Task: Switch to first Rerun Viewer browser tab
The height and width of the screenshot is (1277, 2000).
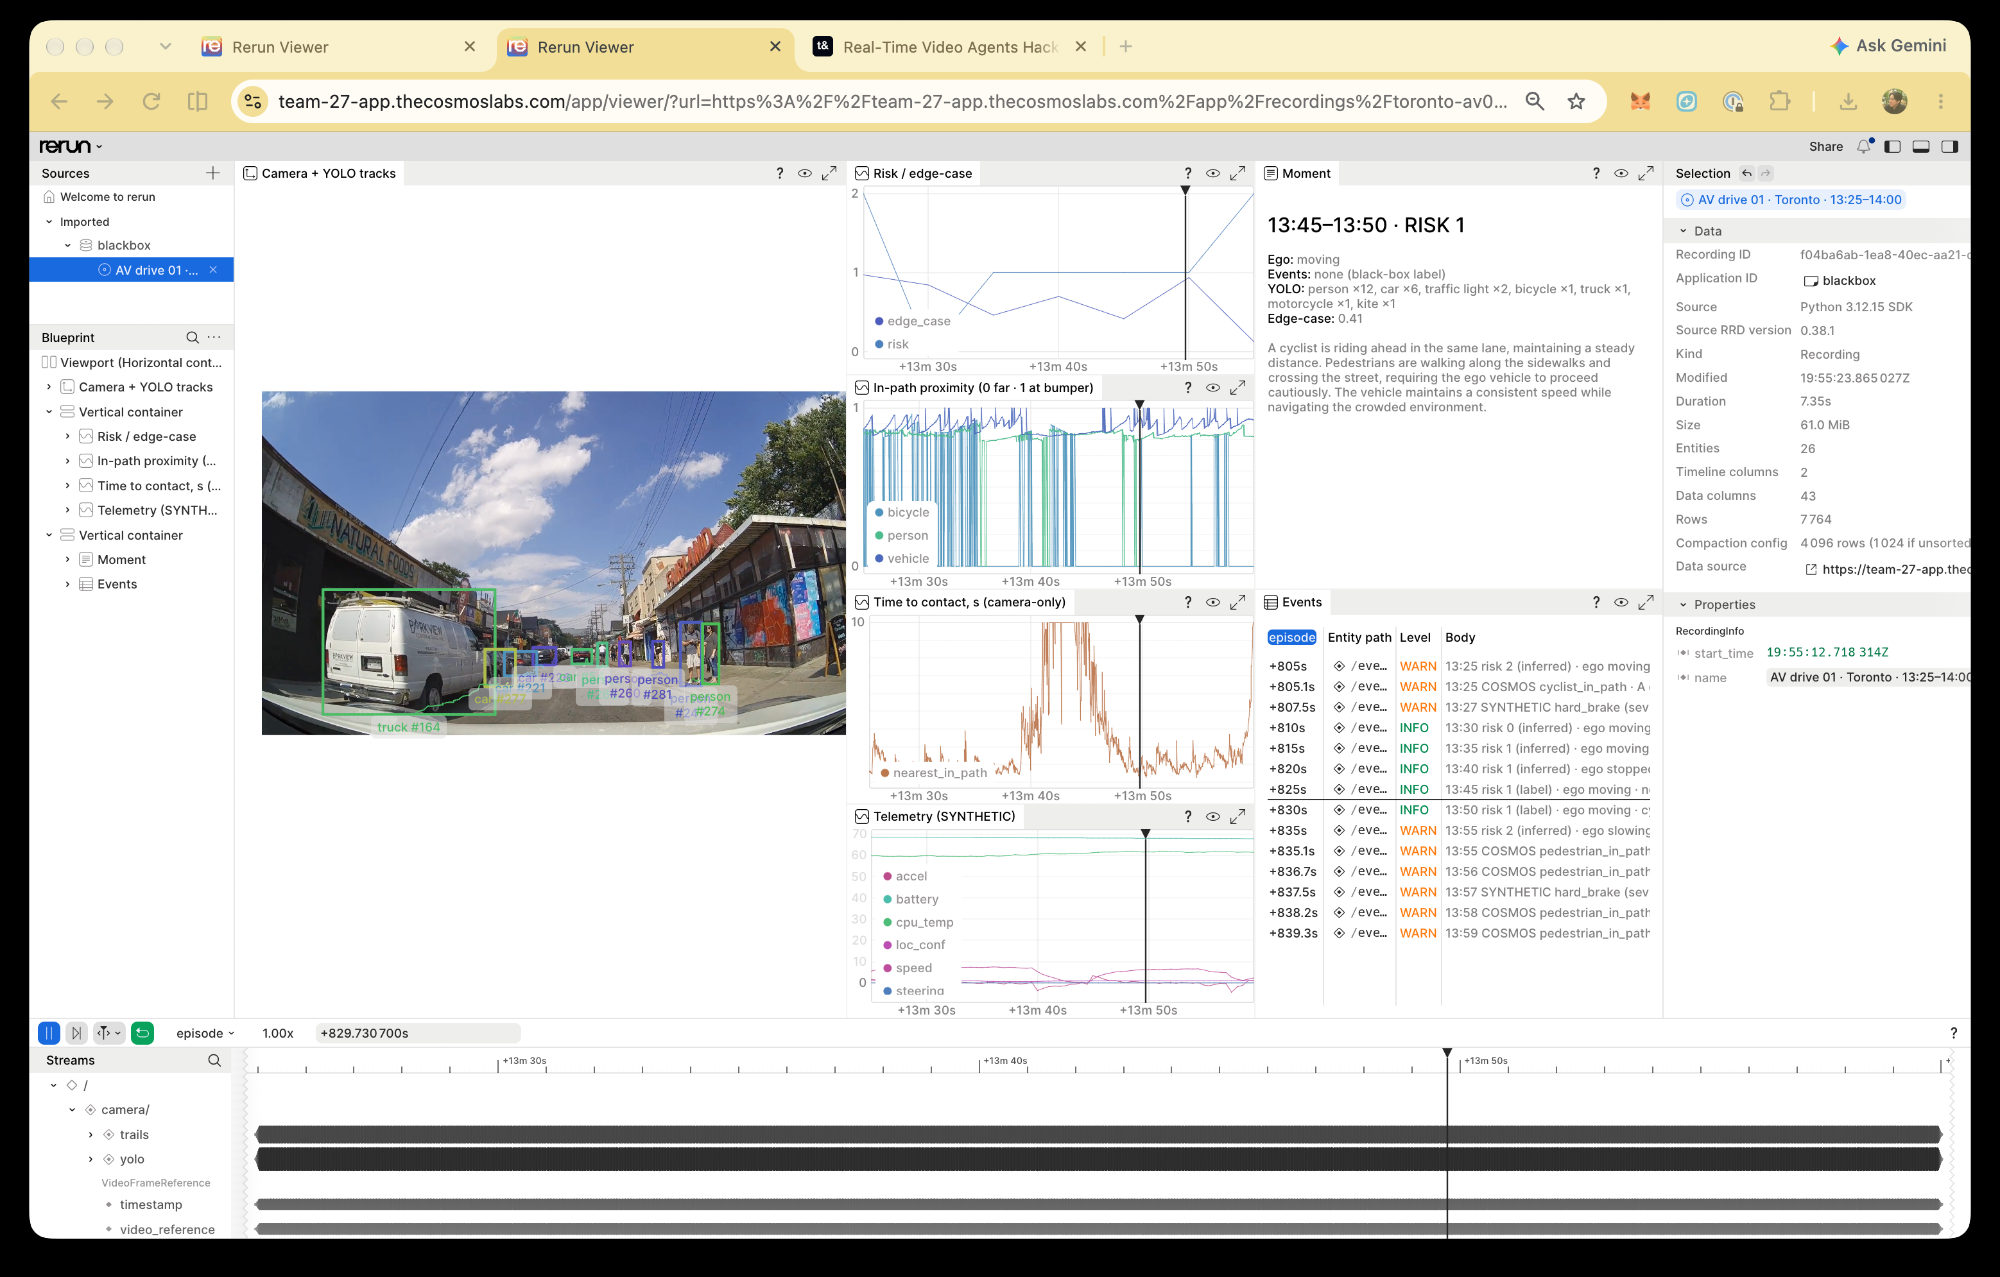Action: tap(340, 47)
